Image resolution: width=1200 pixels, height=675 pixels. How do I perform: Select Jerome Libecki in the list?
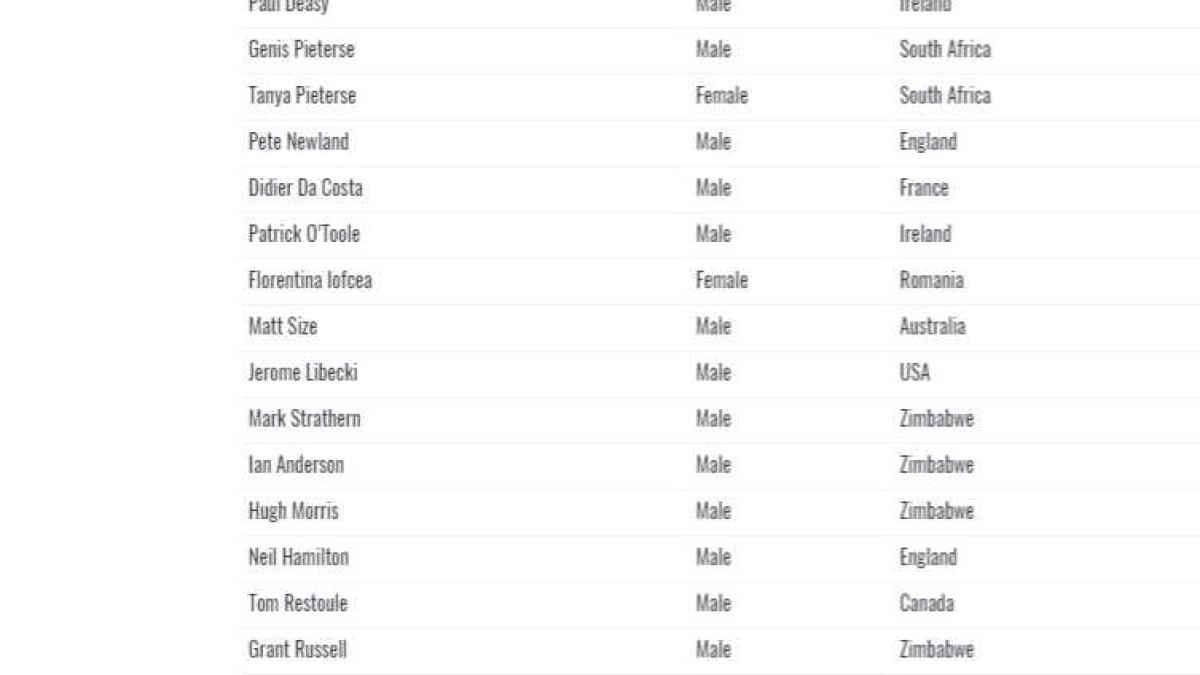[x=303, y=372]
